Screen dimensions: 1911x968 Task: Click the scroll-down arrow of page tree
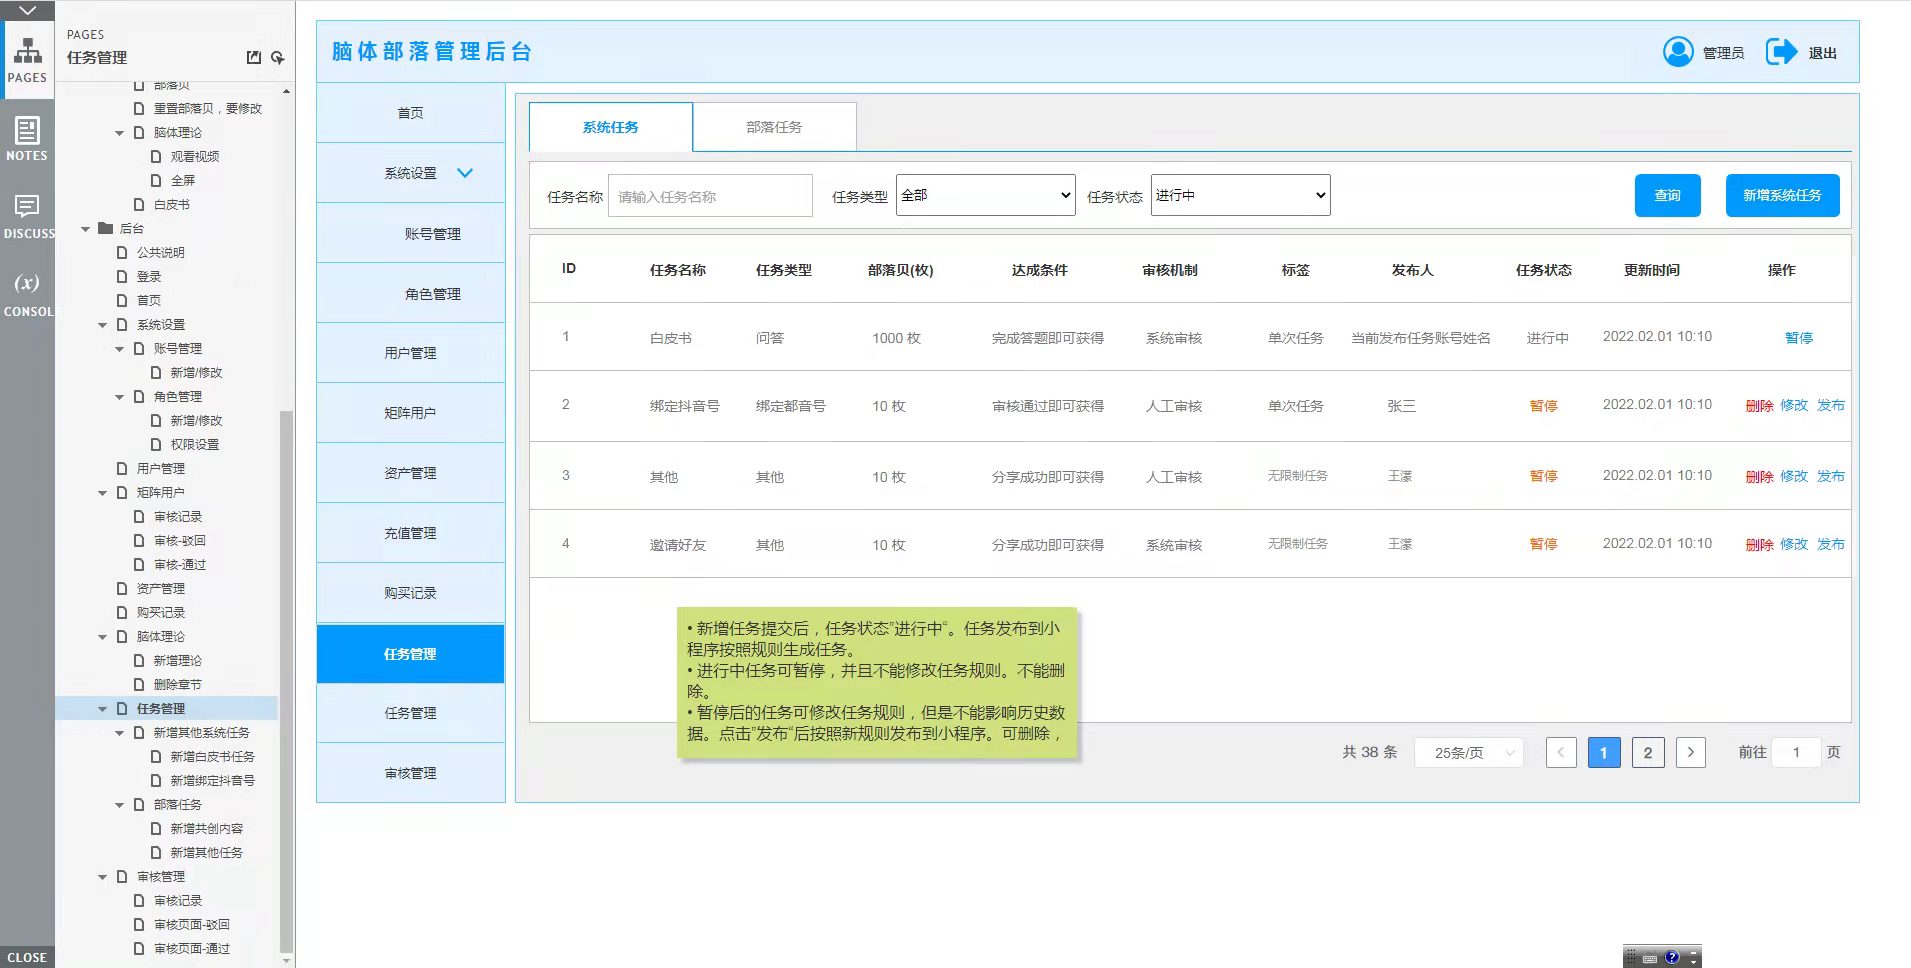click(287, 960)
